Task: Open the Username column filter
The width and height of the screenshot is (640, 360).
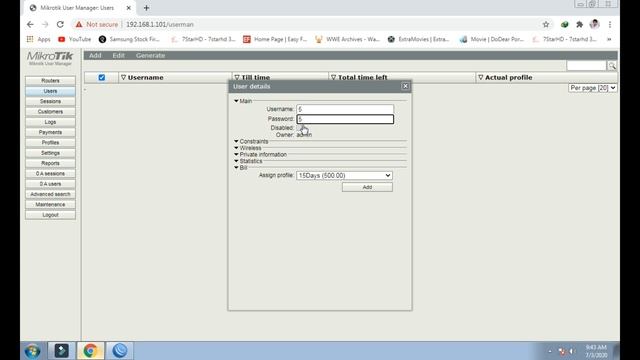Action: (123, 78)
